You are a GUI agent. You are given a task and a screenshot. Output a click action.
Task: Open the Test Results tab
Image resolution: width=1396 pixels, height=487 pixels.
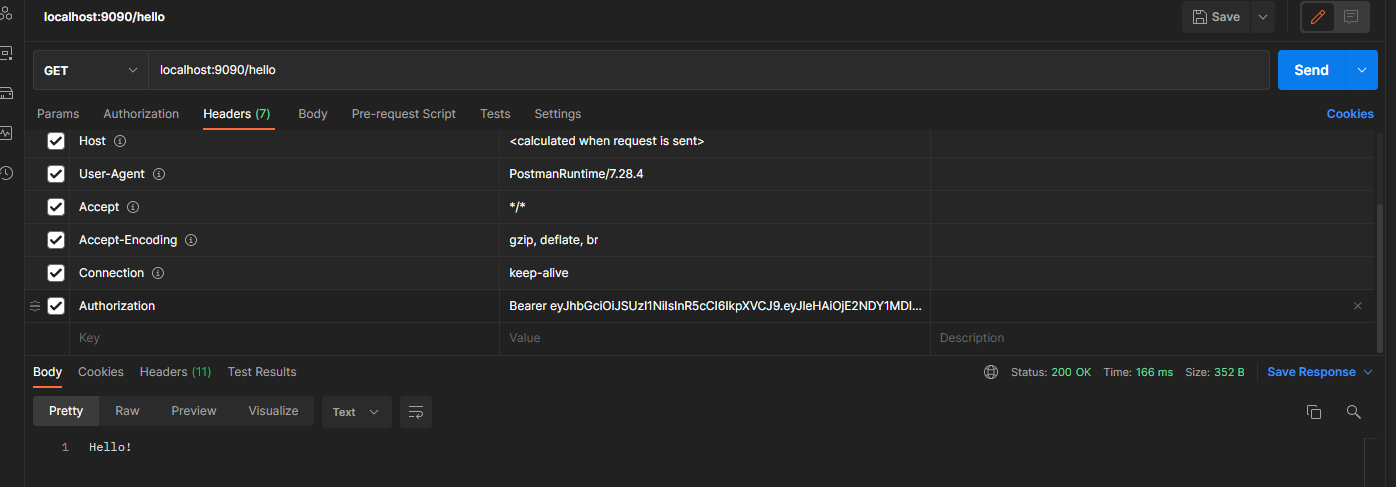click(x=262, y=372)
